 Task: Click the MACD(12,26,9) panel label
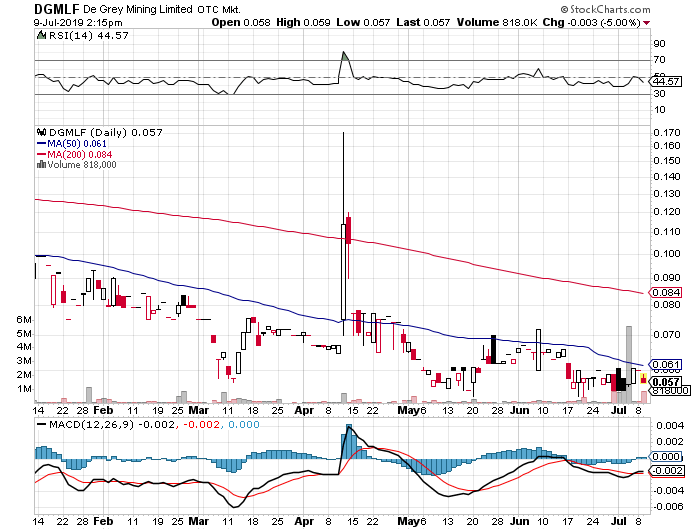91,424
